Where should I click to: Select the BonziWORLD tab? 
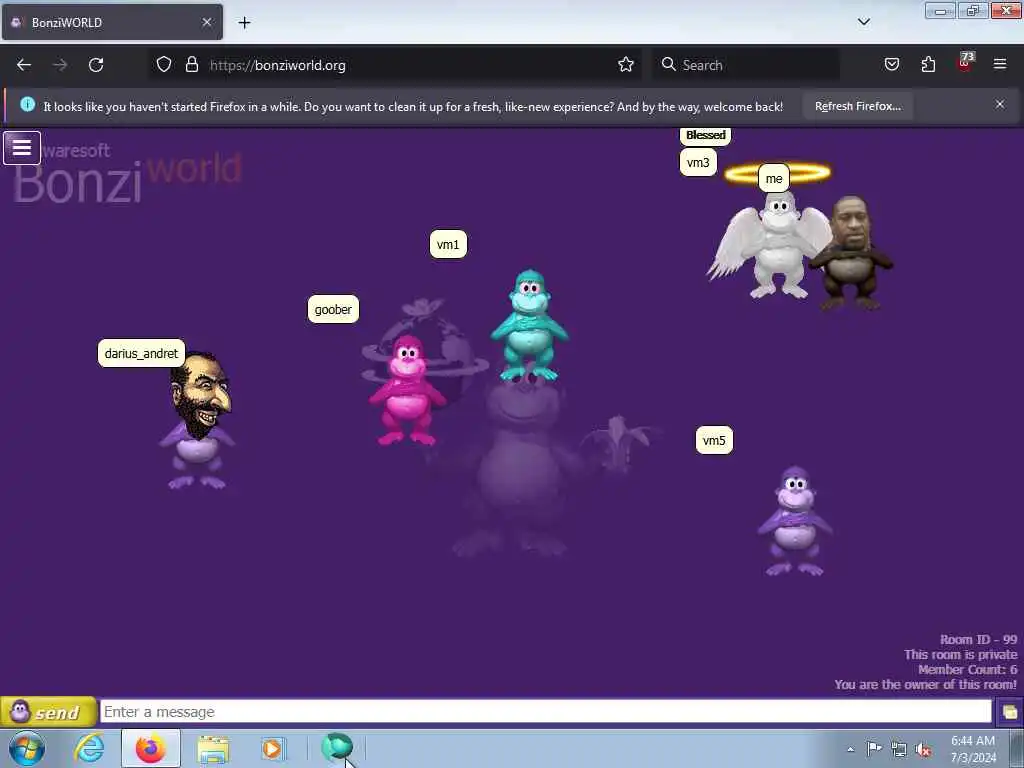pos(112,22)
